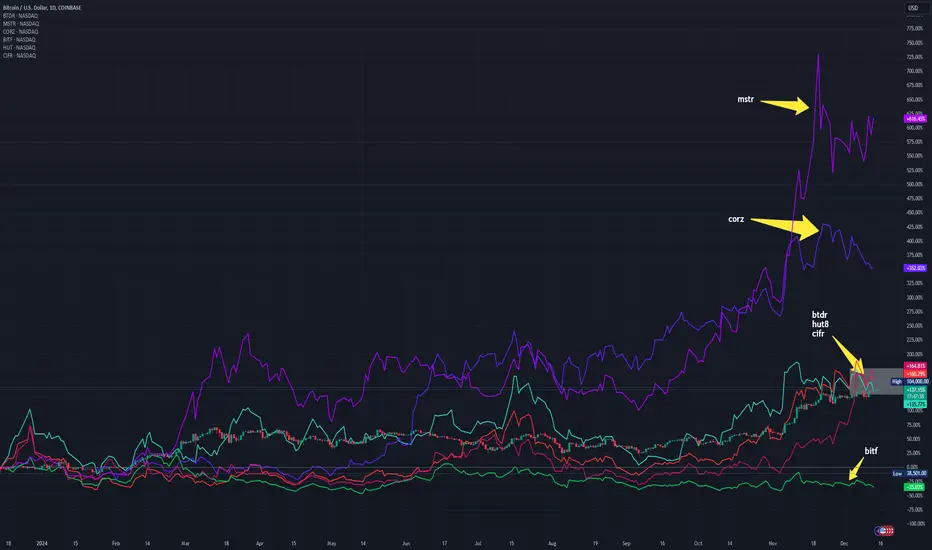Click the Dec label on time axis
This screenshot has width=932, height=550.
click(x=844, y=543)
